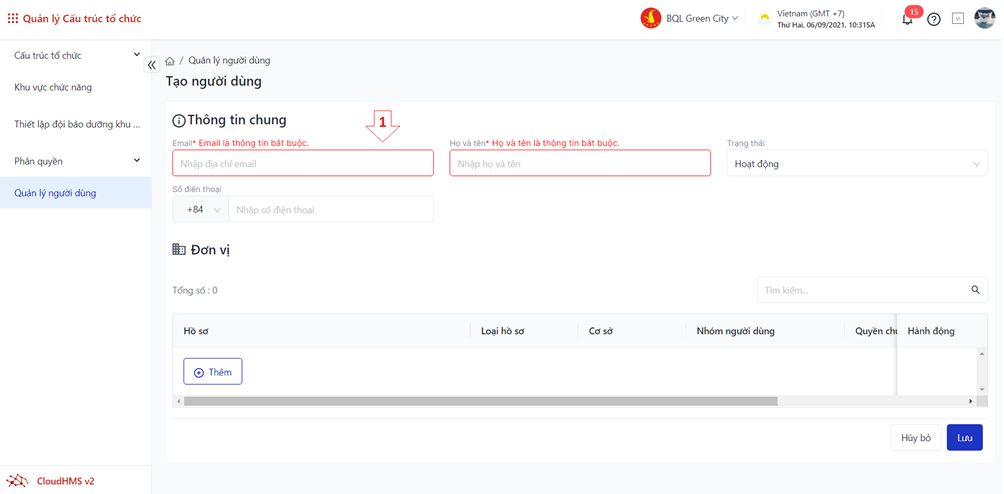
Task: Click the Thông tin chung info icon
Action: tap(179, 120)
